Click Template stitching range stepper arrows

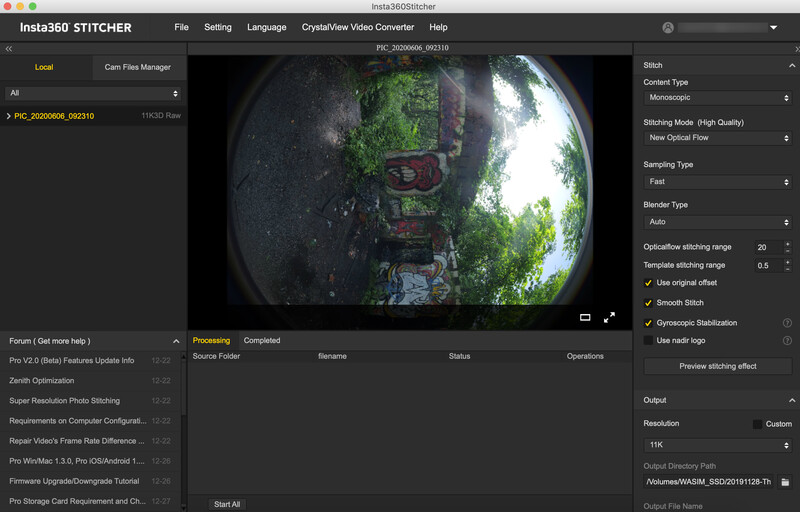pos(788,265)
